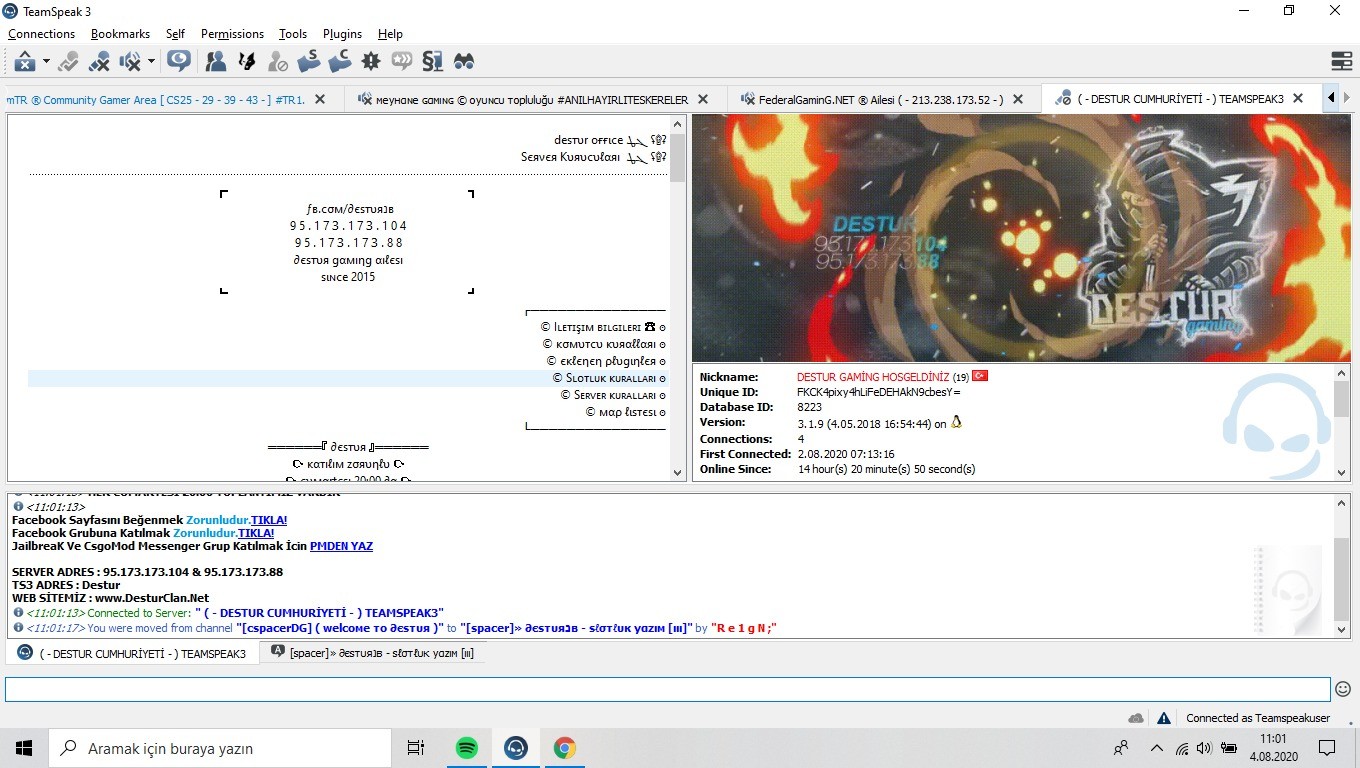Click the crossed-out speaker toolbar icon
The image size is (1360, 768).
(130, 61)
